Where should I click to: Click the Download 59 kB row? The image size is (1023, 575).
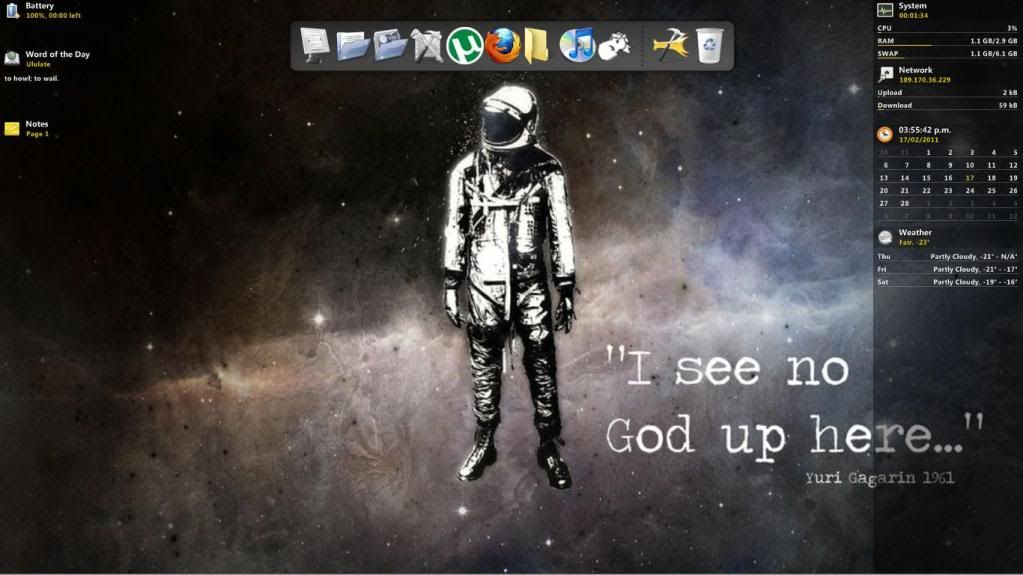[x=947, y=105]
